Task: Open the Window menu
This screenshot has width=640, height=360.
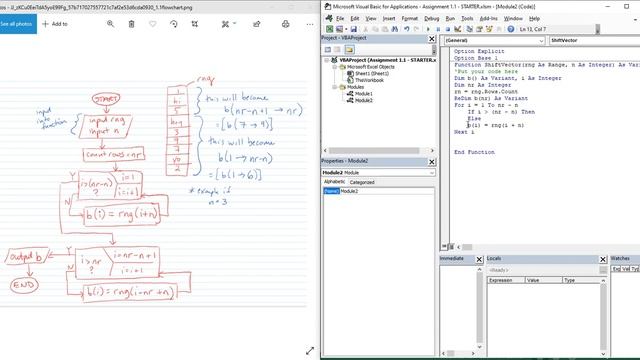Action: (513, 18)
